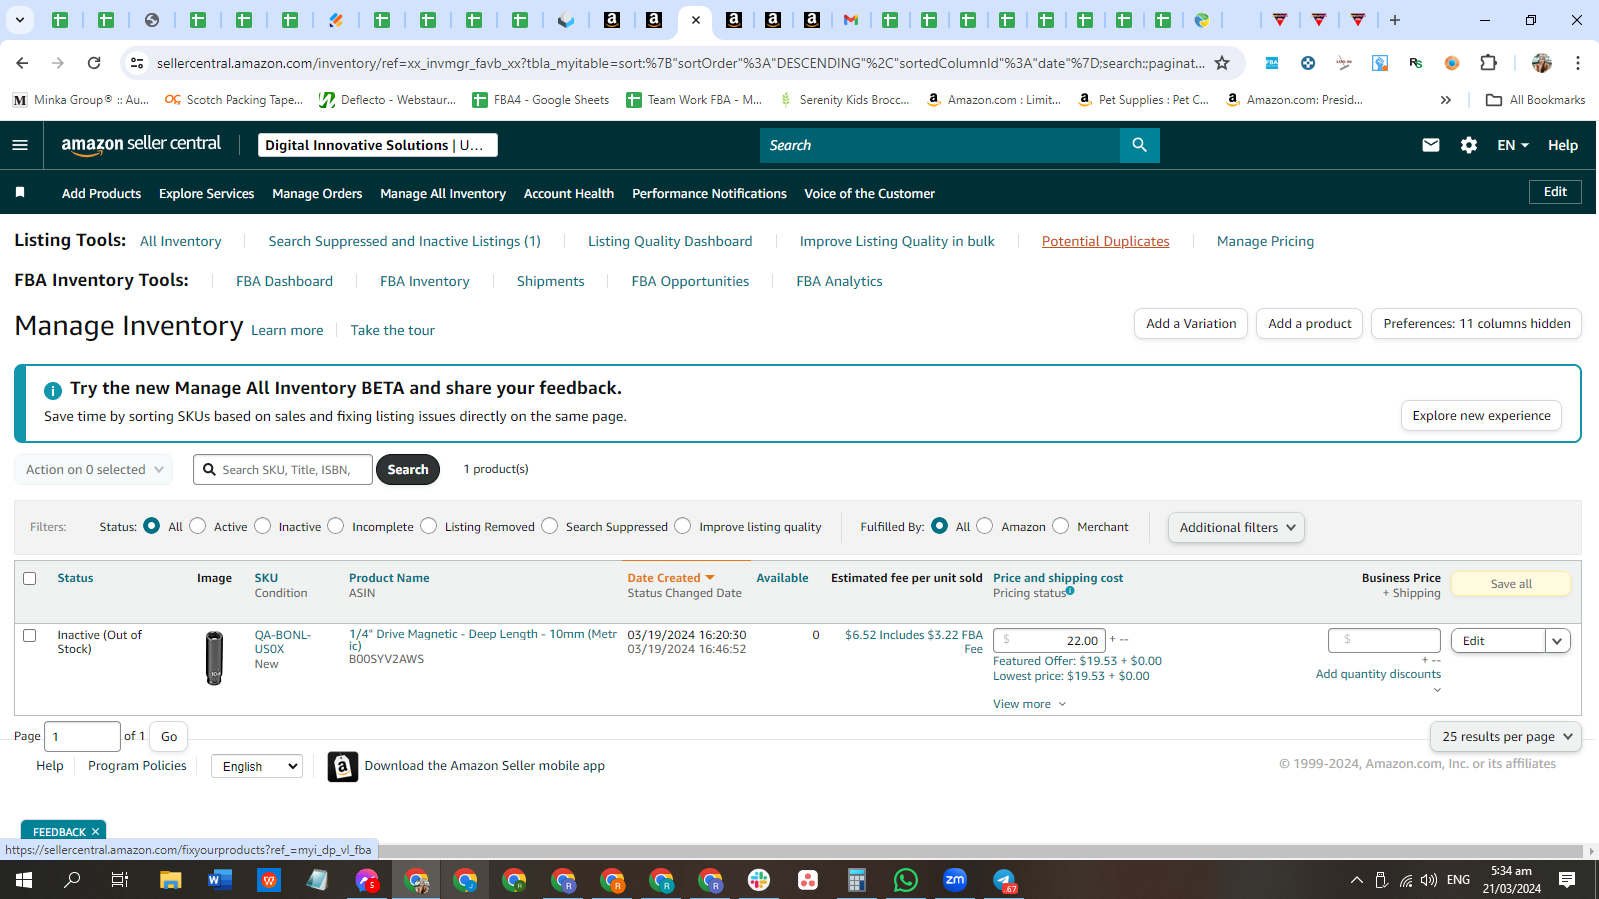Open Manage All Inventory menu item
The height and width of the screenshot is (899, 1599).
(443, 194)
